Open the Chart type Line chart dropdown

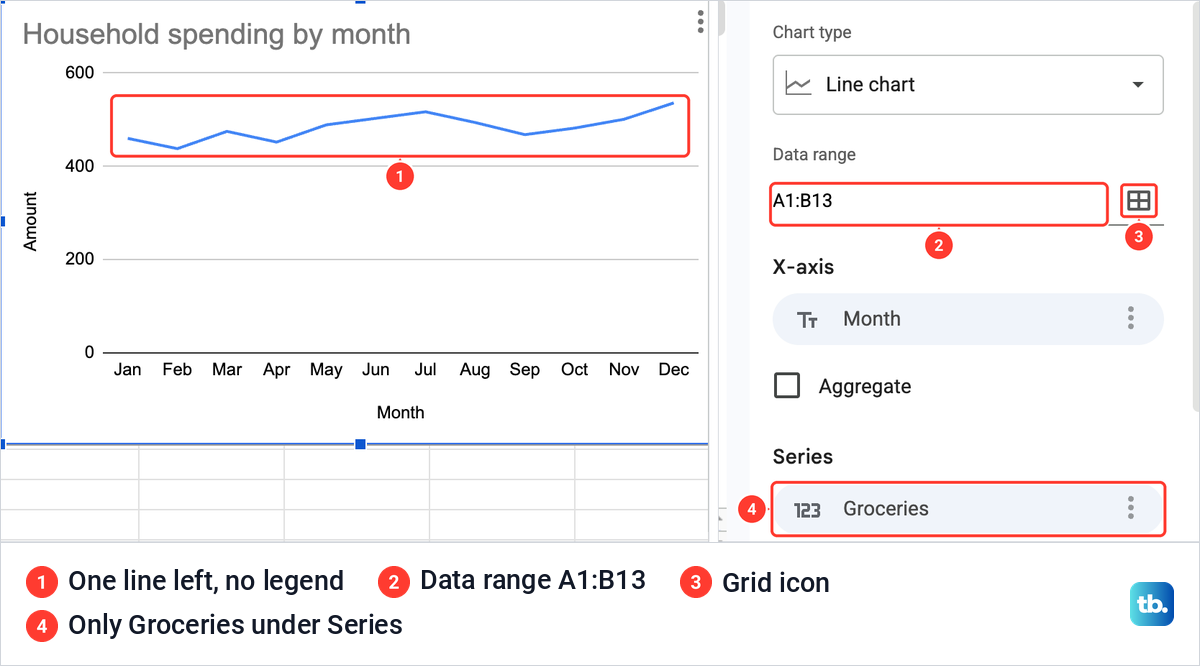tap(968, 84)
